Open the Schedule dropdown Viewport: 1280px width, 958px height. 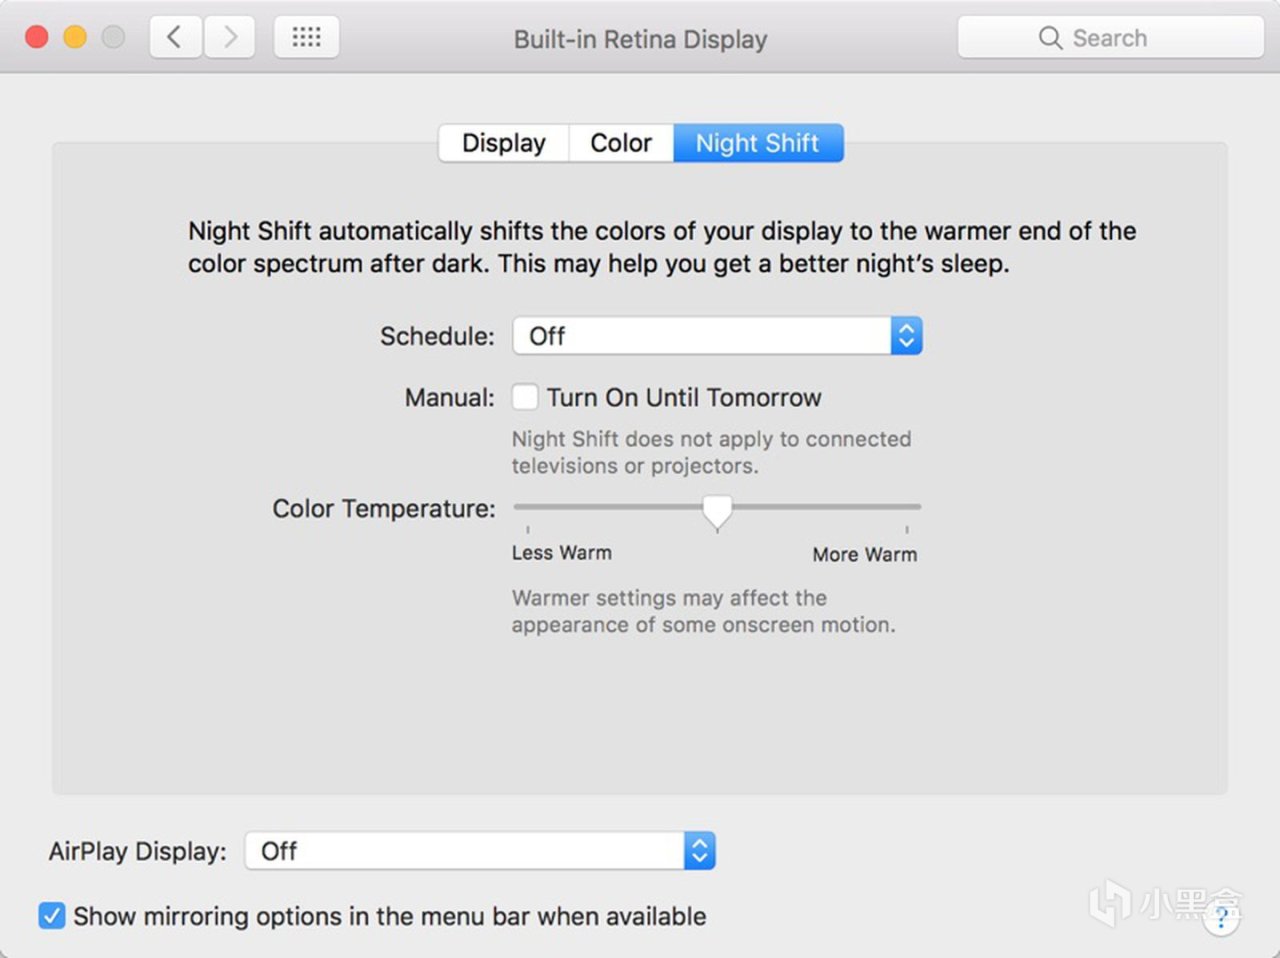tap(717, 336)
